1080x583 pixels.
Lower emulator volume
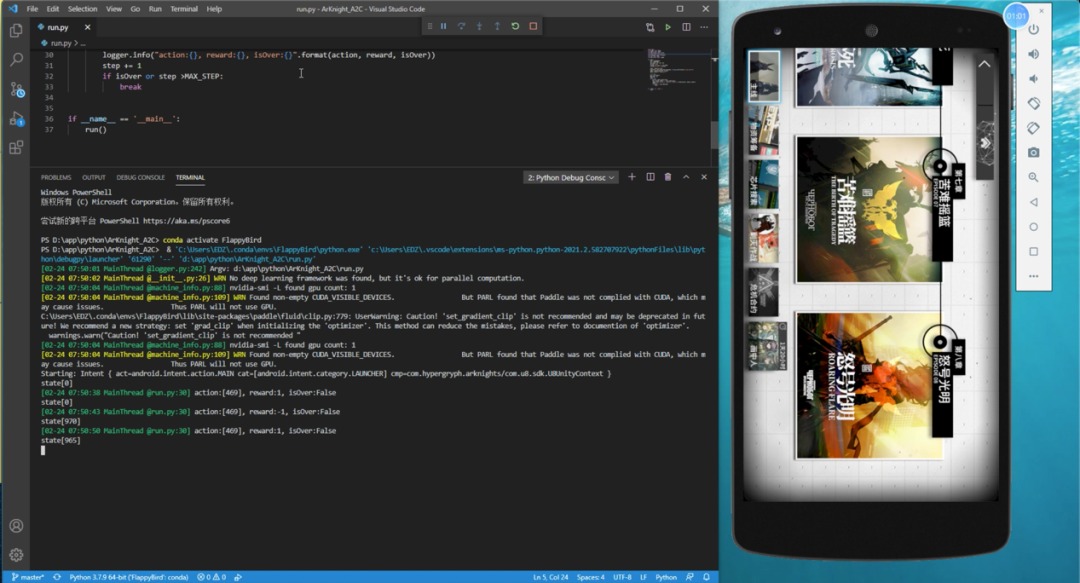coord(1033,79)
